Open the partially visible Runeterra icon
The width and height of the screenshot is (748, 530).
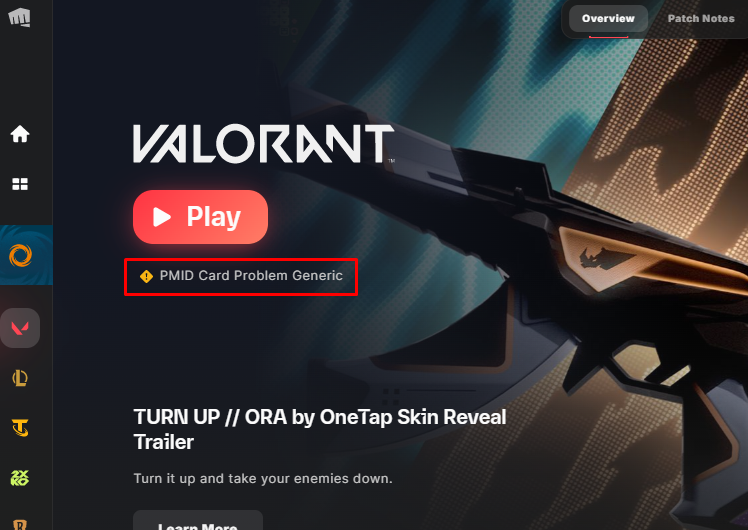pos(20,525)
